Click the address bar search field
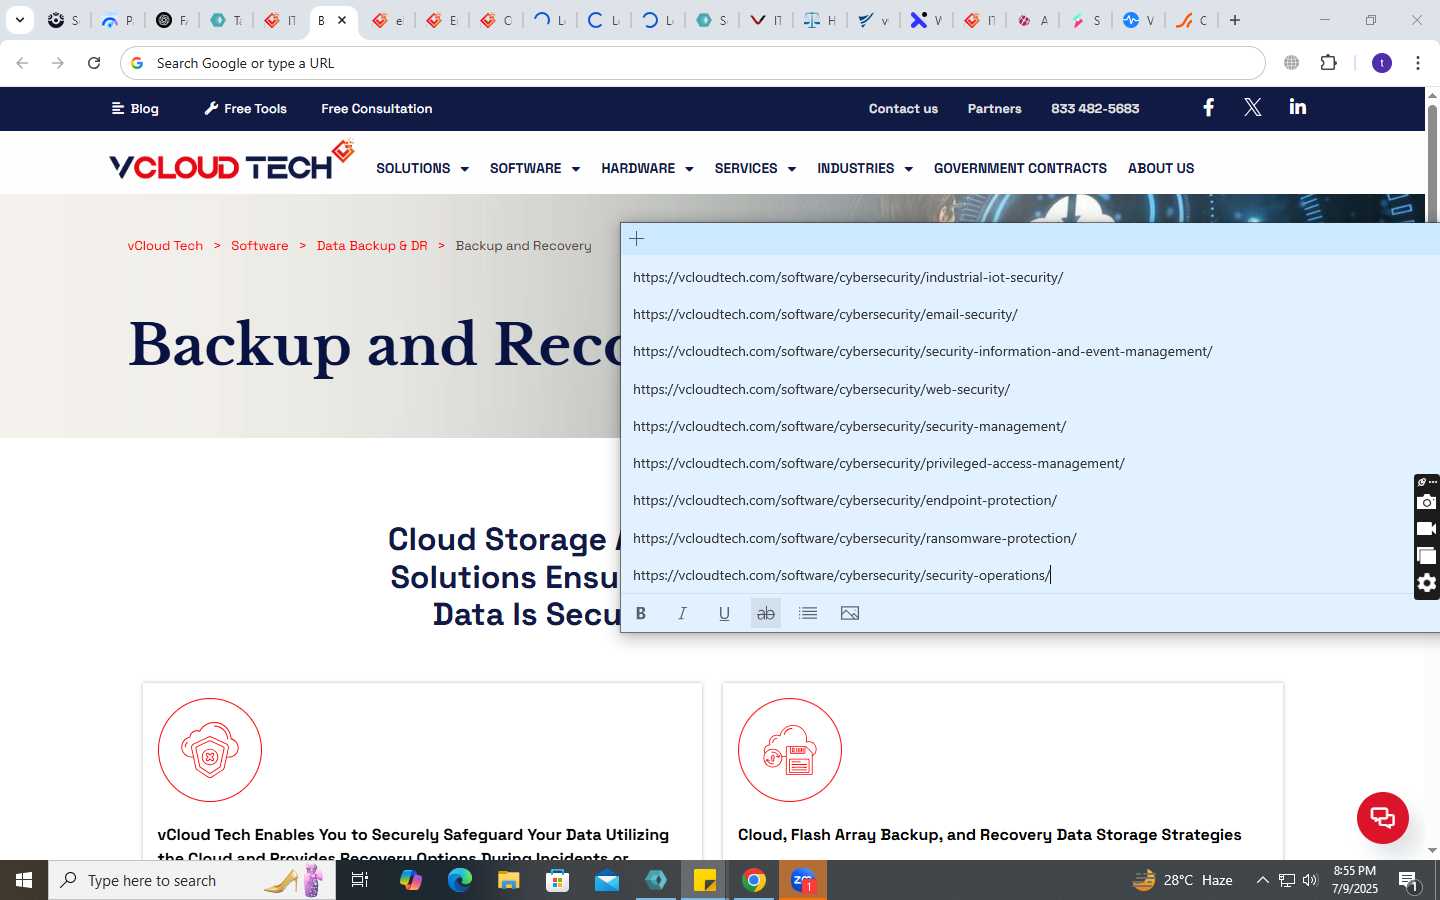Image resolution: width=1440 pixels, height=900 pixels. click(x=692, y=63)
